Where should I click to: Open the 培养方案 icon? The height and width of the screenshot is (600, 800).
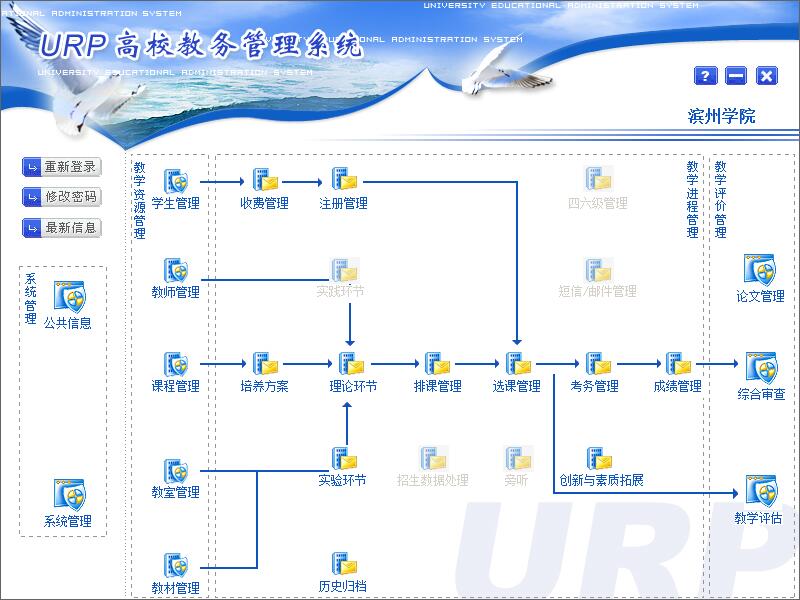tap(264, 365)
